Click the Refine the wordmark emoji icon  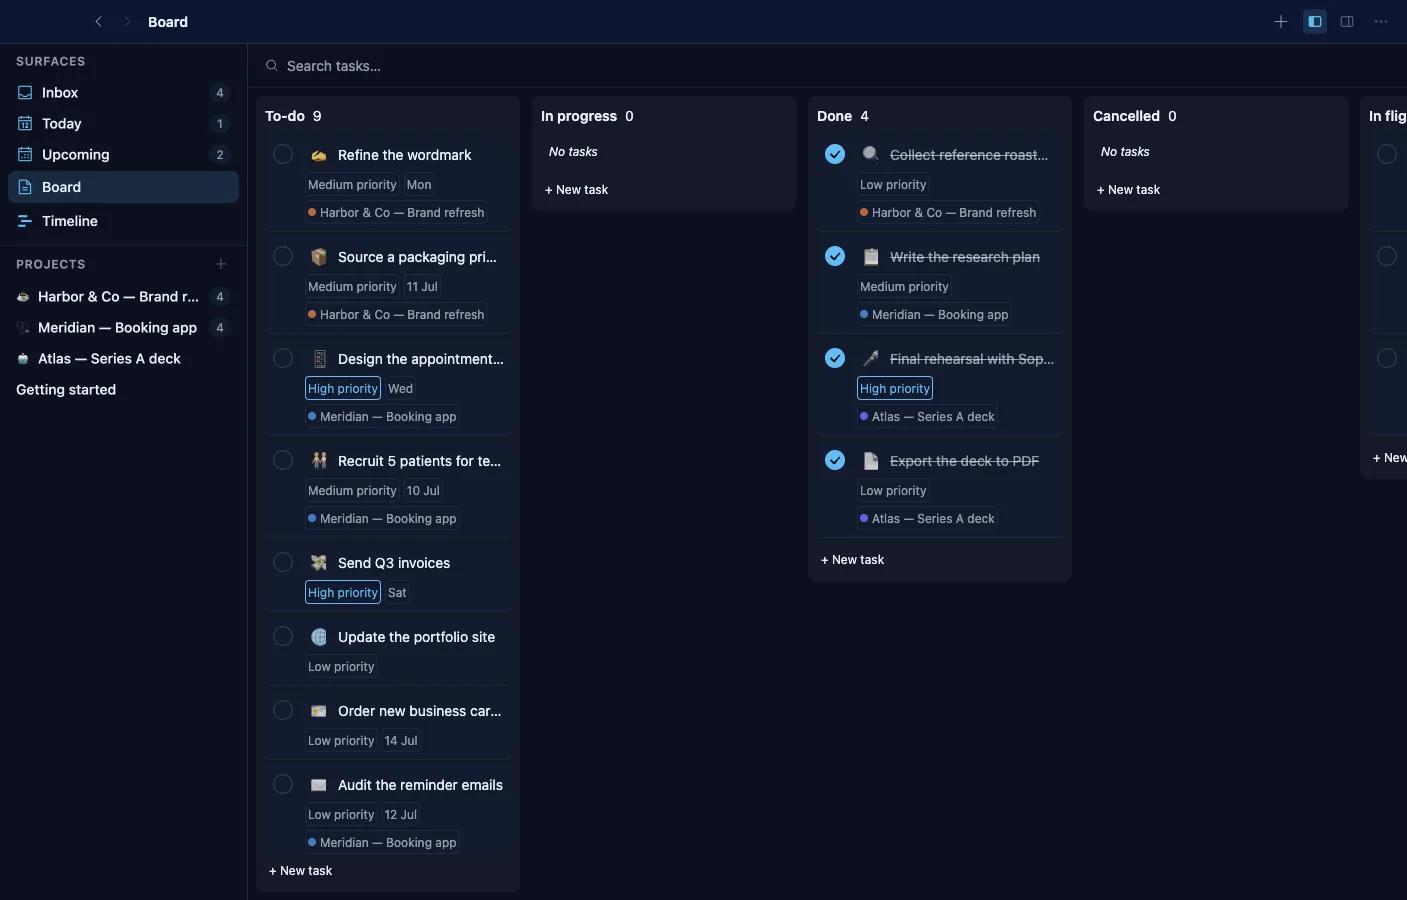(319, 155)
